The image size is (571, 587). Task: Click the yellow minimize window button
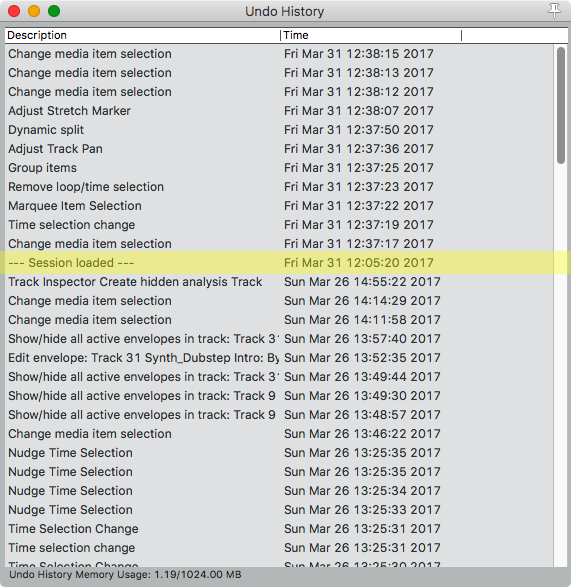(34, 11)
